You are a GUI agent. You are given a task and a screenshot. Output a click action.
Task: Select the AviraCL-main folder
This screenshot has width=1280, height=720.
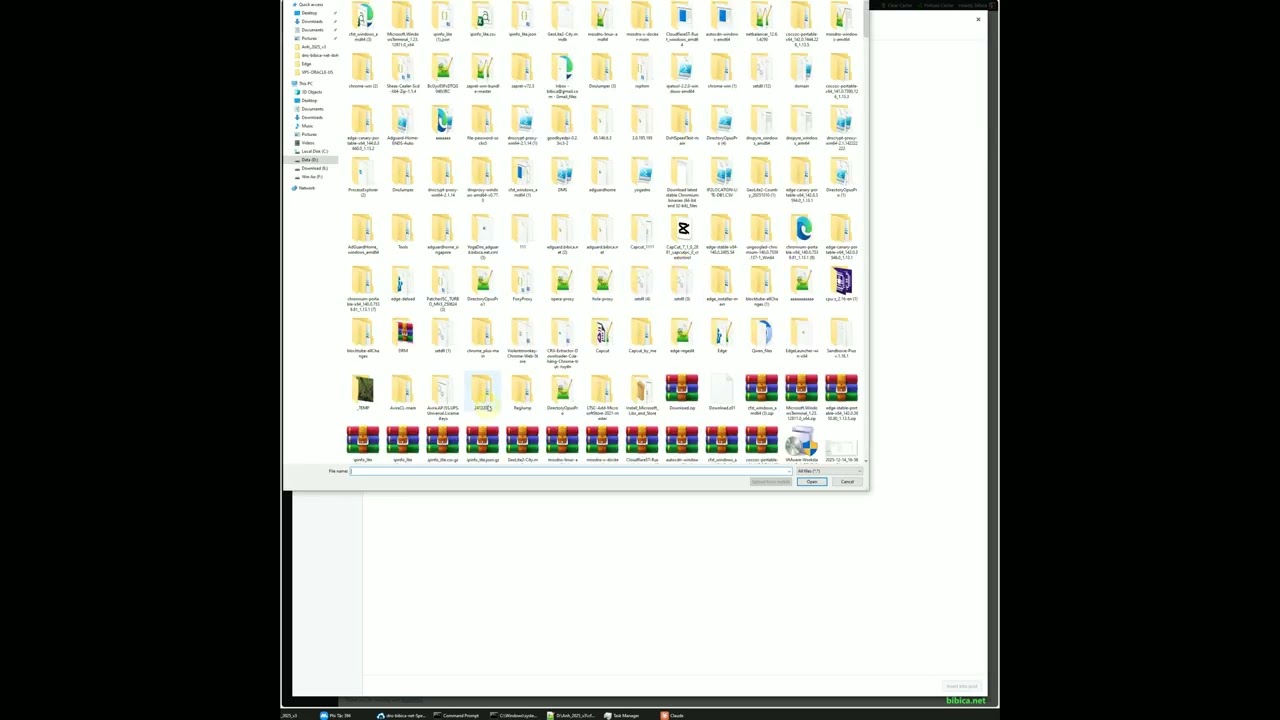[x=403, y=392]
